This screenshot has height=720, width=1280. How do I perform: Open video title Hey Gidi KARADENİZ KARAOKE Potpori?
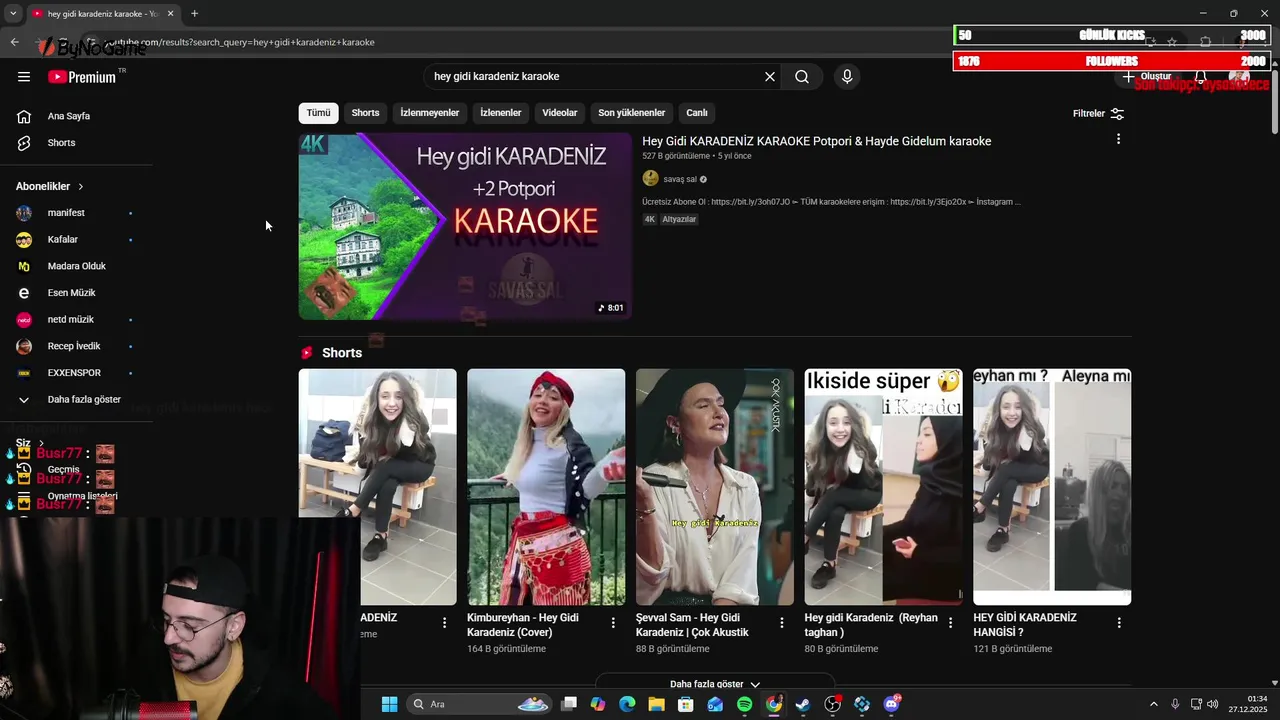[816, 141]
